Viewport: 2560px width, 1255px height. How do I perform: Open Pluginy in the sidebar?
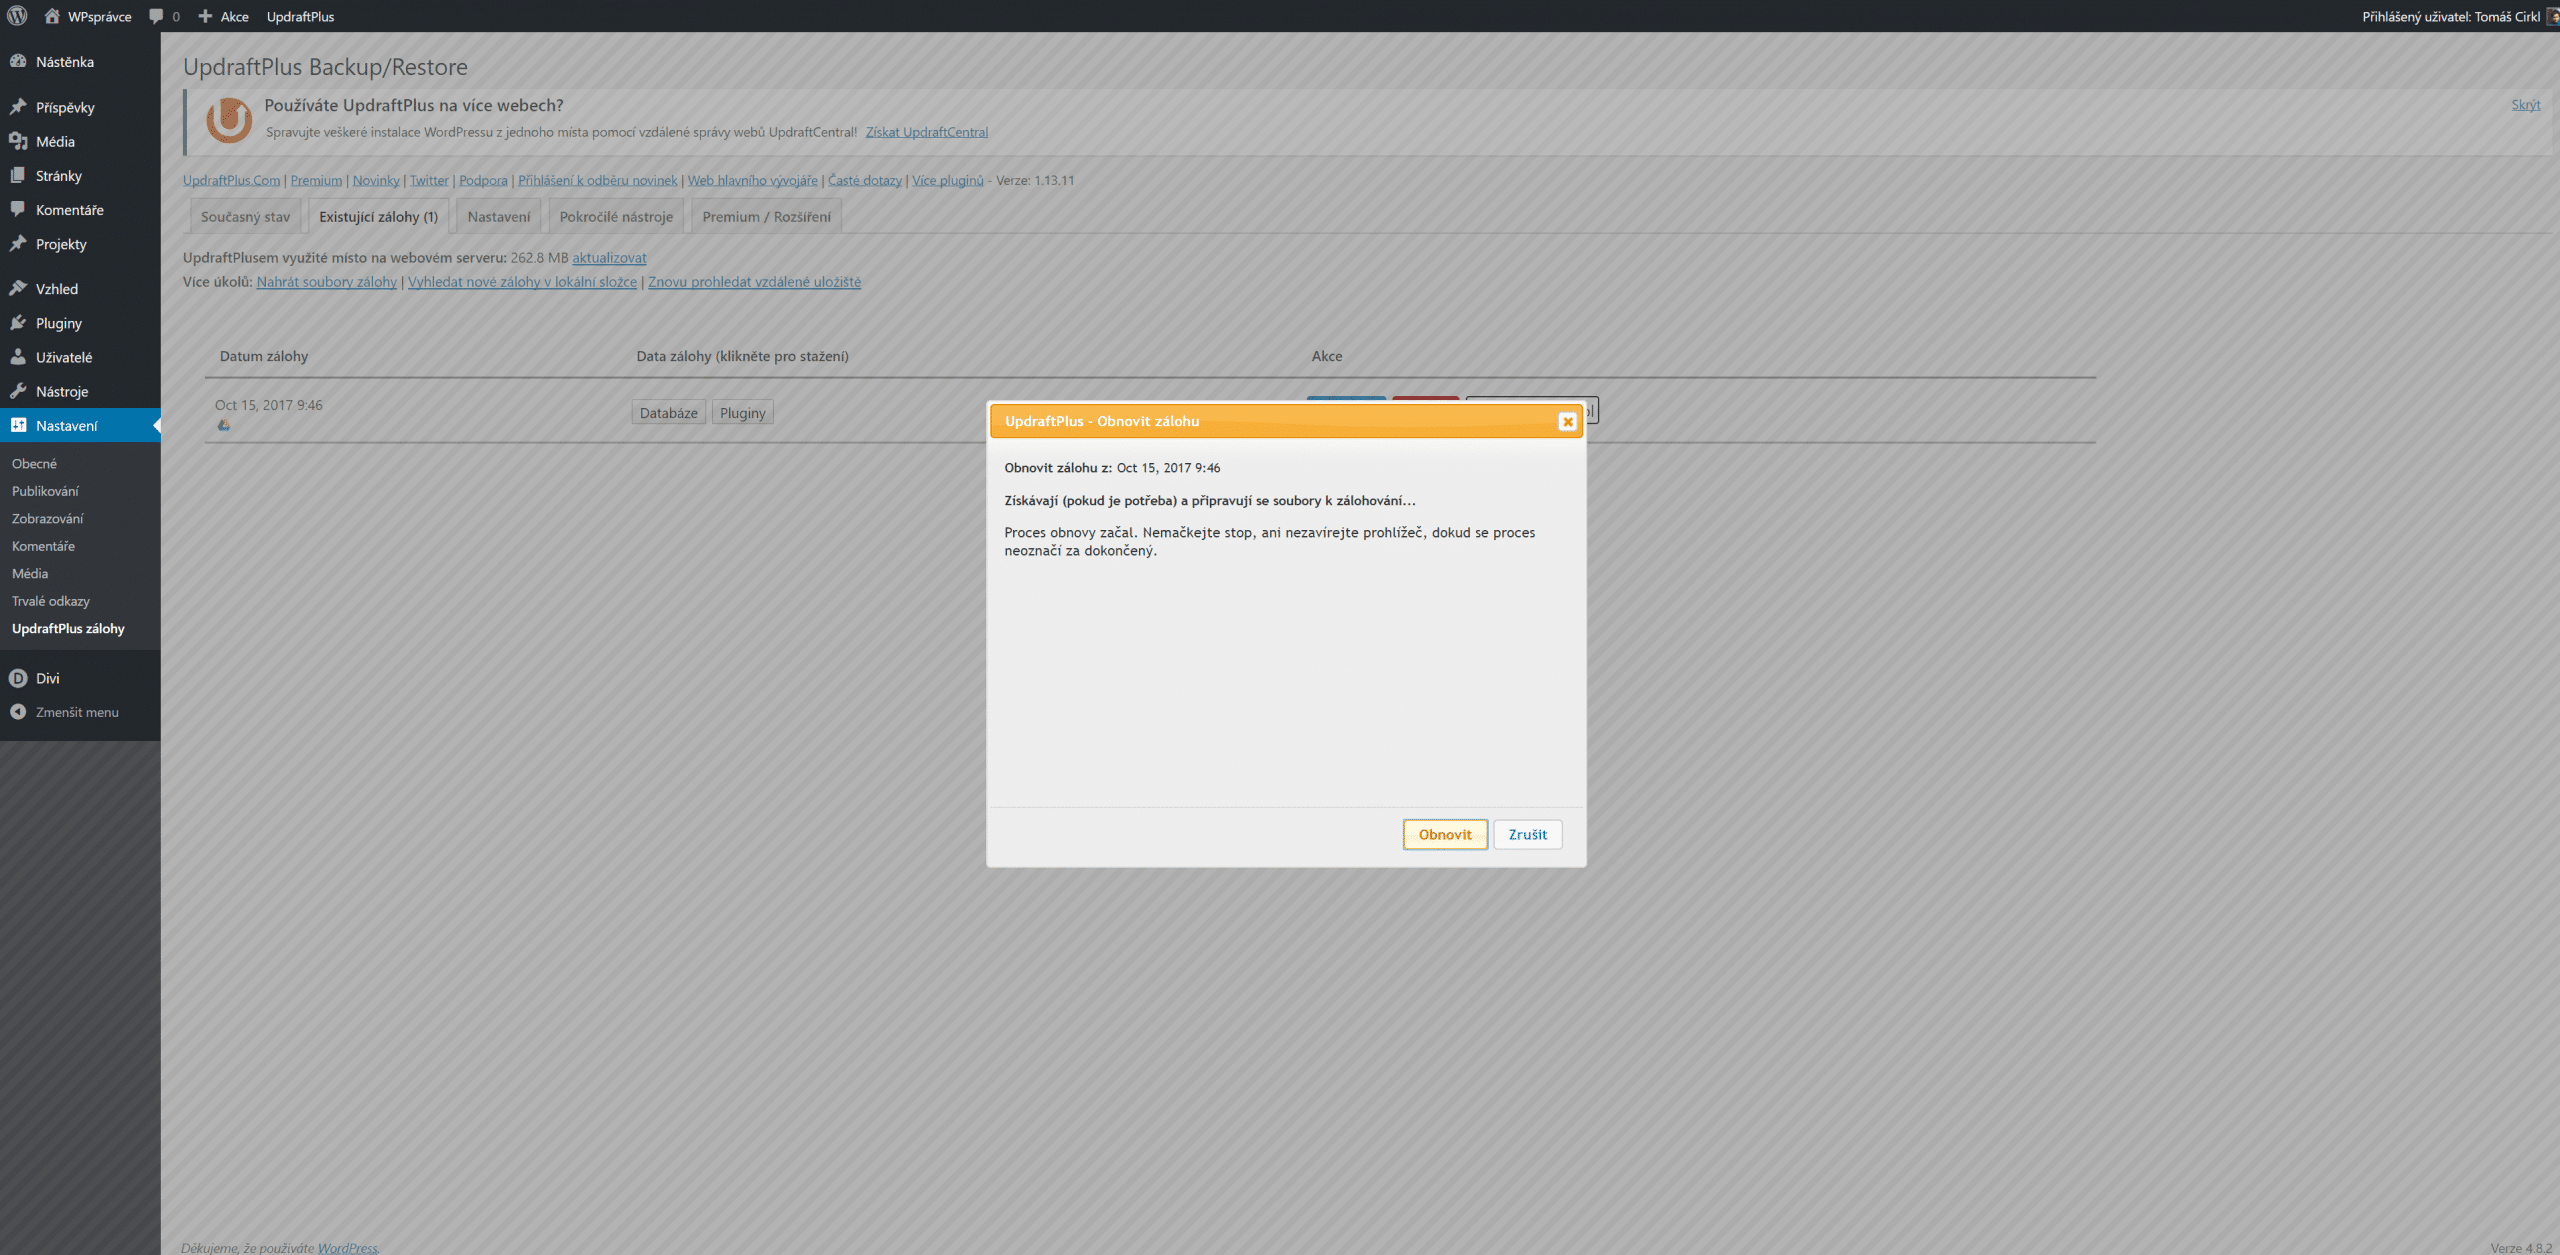coord(80,323)
